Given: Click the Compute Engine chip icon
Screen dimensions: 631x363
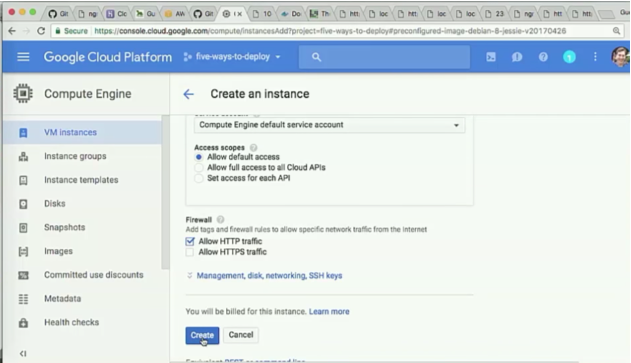Looking at the screenshot, I should coord(23,93).
